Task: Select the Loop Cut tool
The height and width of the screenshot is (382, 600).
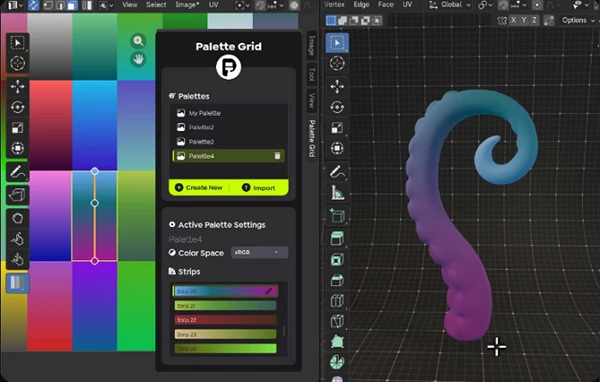Action: 337,301
